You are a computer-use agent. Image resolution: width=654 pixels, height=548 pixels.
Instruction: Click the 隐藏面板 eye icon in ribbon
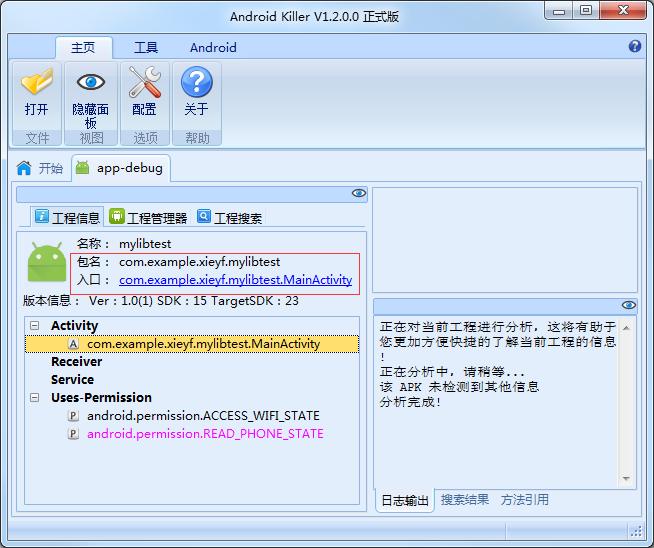91,82
